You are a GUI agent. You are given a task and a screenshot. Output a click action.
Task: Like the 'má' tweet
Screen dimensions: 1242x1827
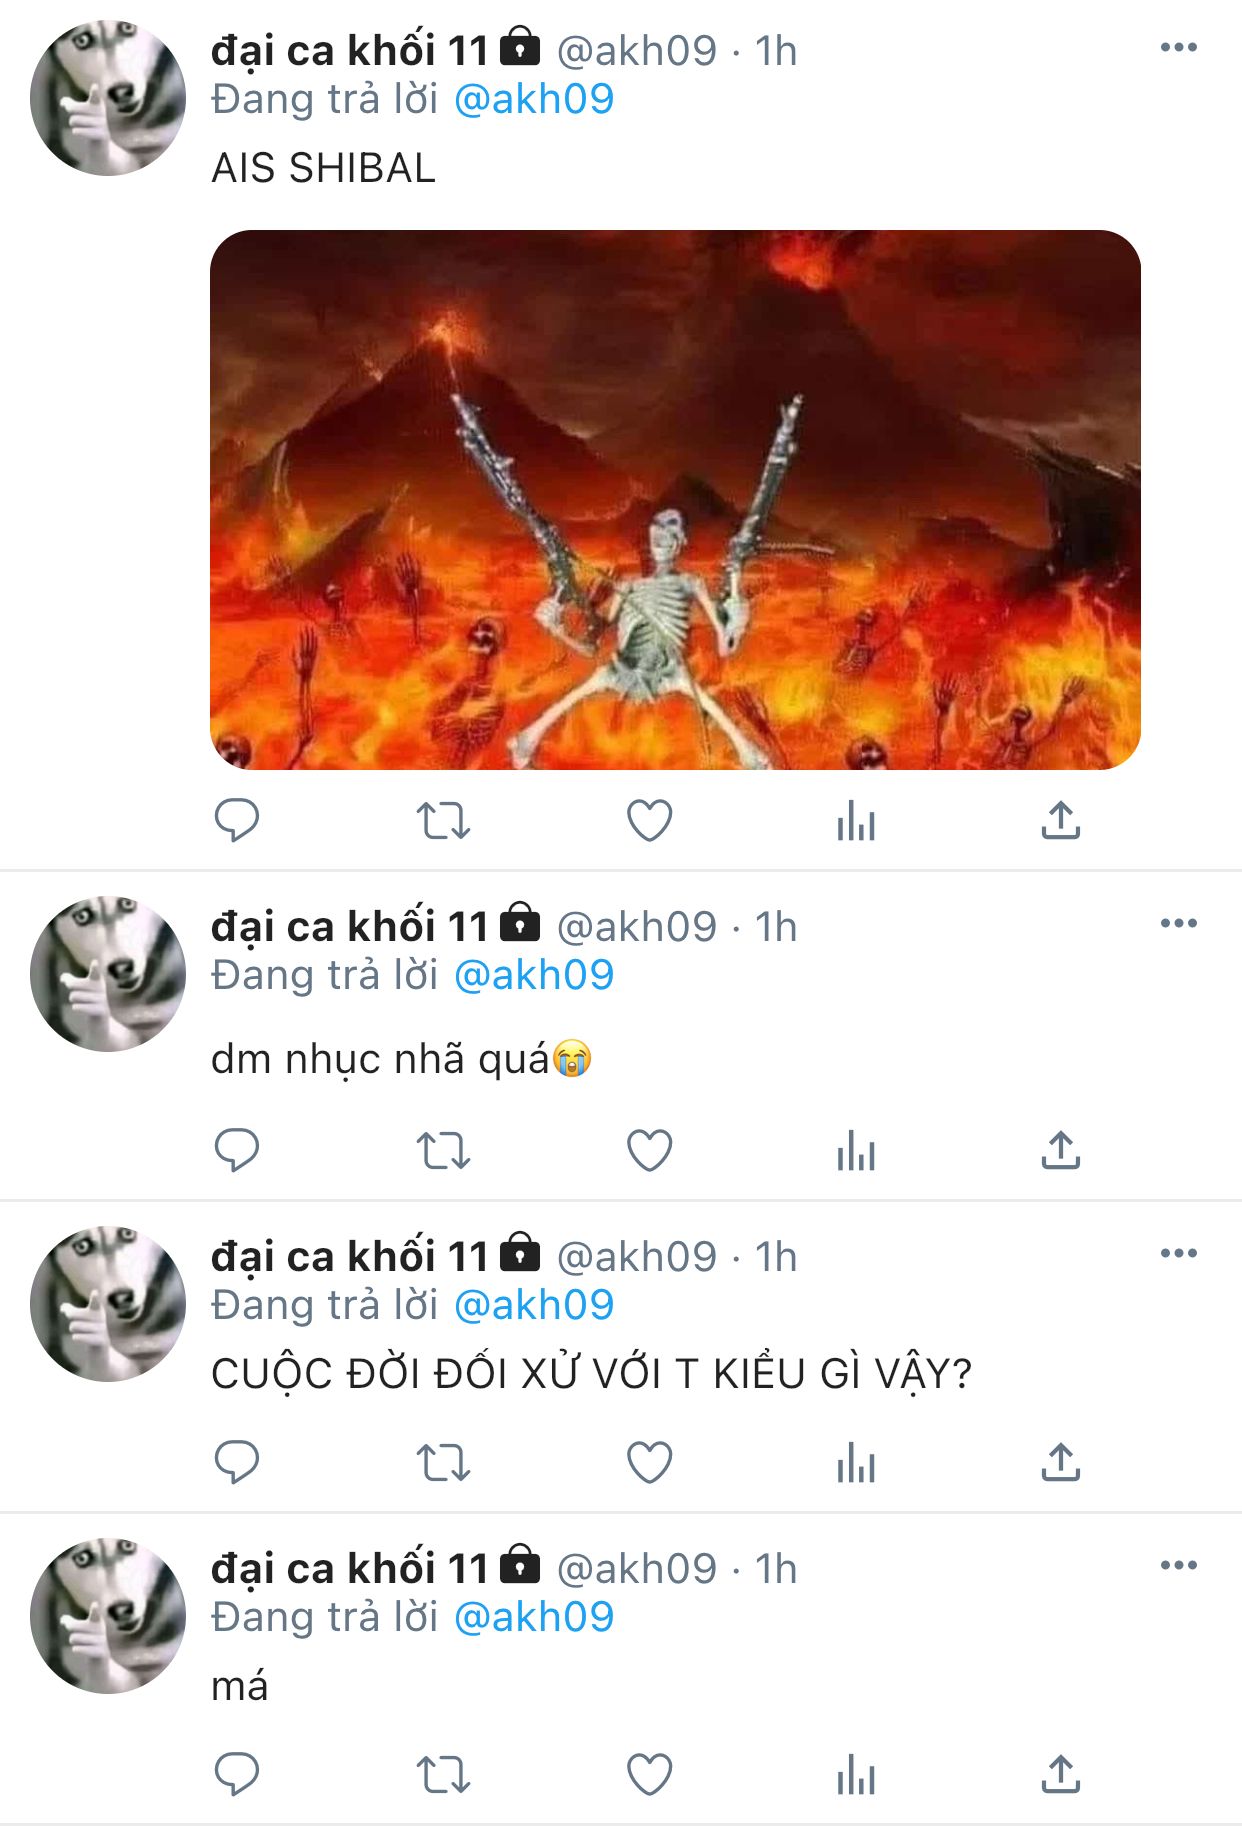click(649, 1775)
